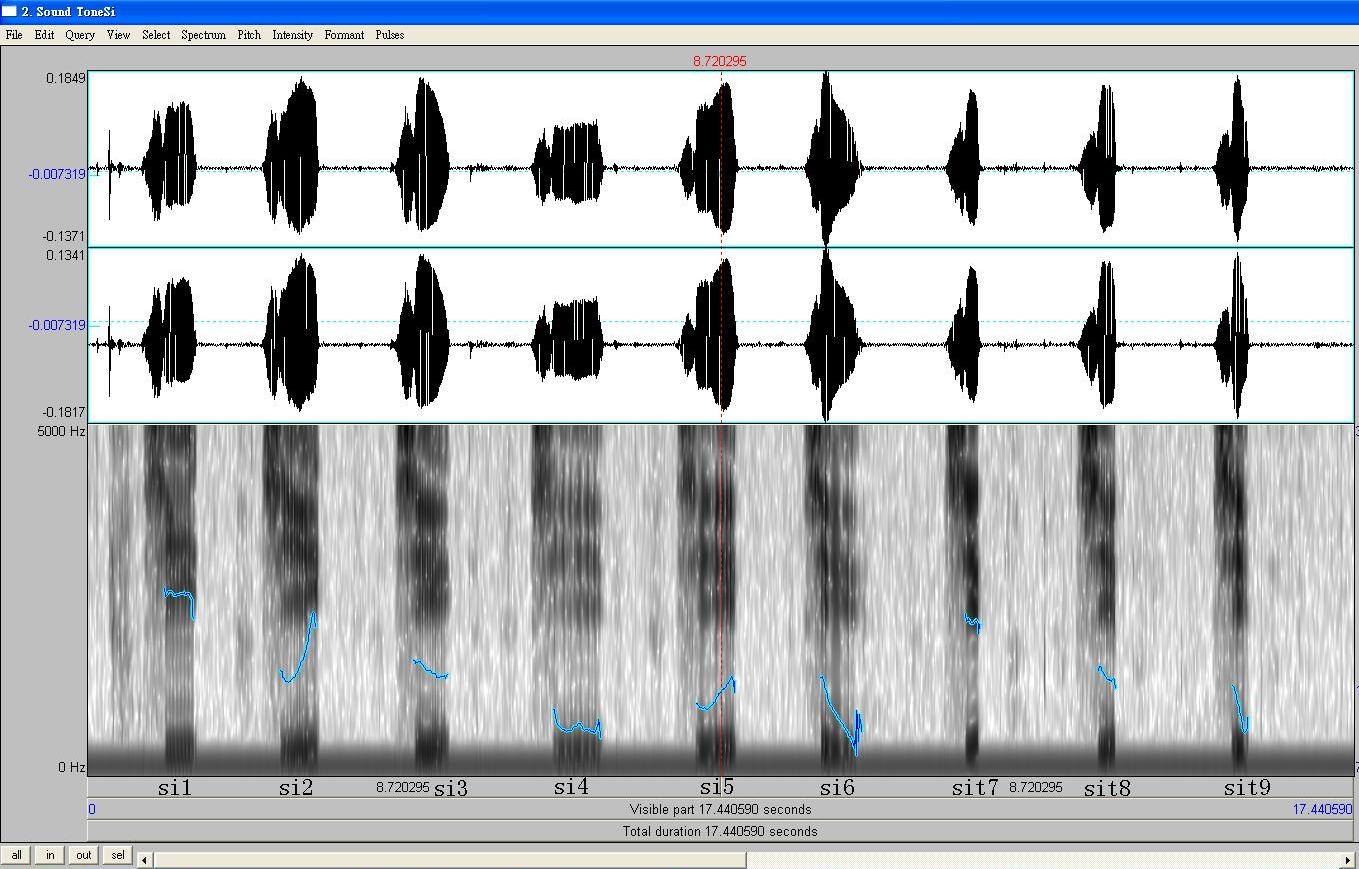Click the sit8 label
1359x869 pixels.
(1107, 788)
